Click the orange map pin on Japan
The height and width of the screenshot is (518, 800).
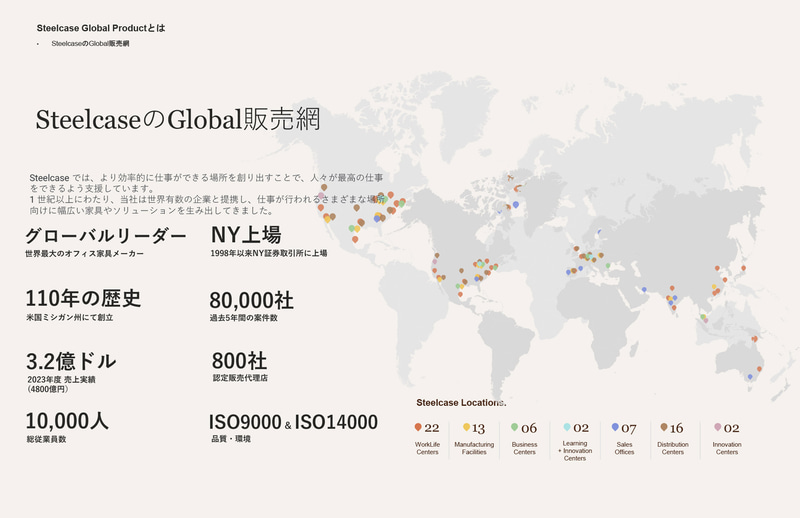pyautogui.click(x=743, y=268)
